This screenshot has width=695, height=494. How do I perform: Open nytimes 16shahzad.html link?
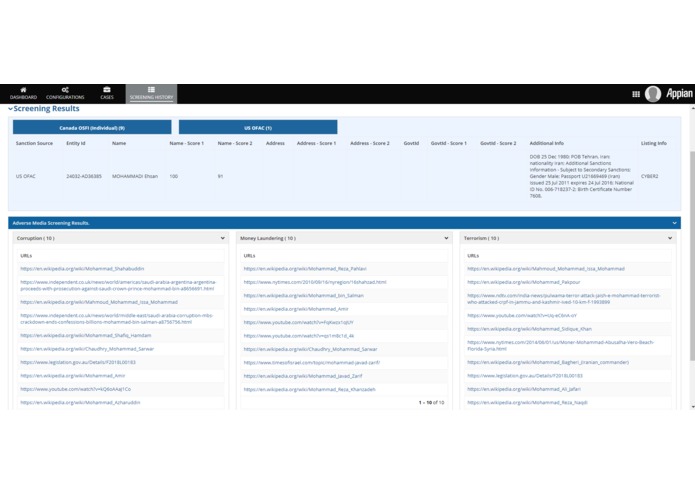pyautogui.click(x=315, y=282)
